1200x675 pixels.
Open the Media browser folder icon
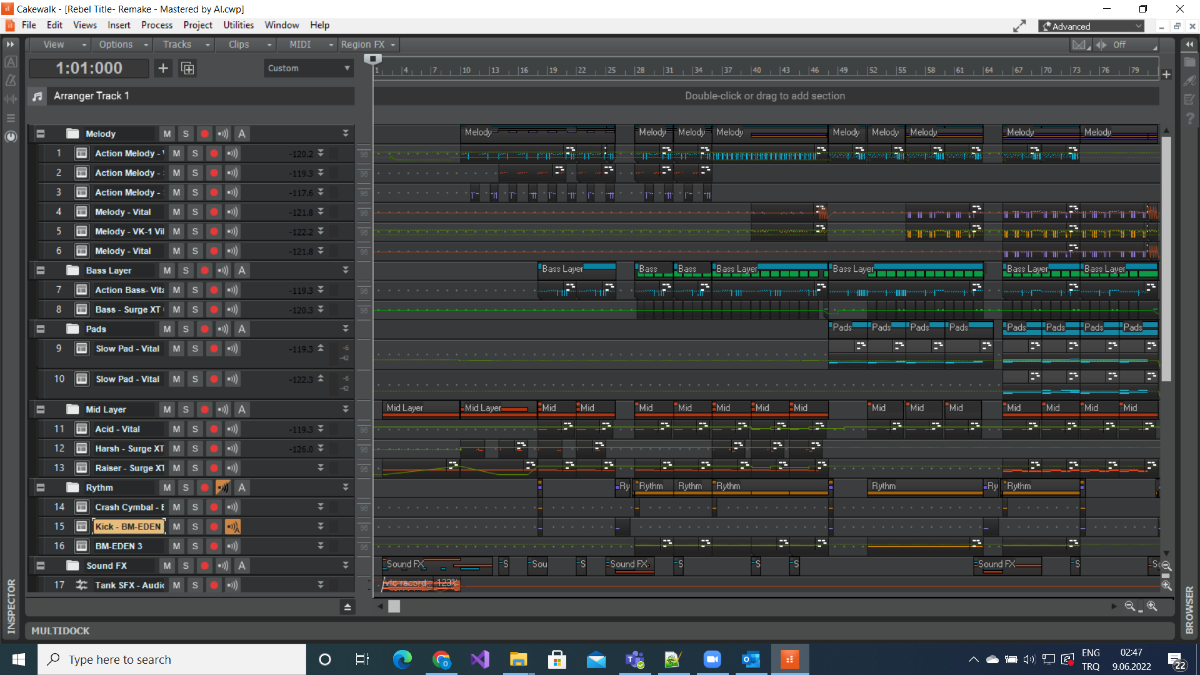1189,63
